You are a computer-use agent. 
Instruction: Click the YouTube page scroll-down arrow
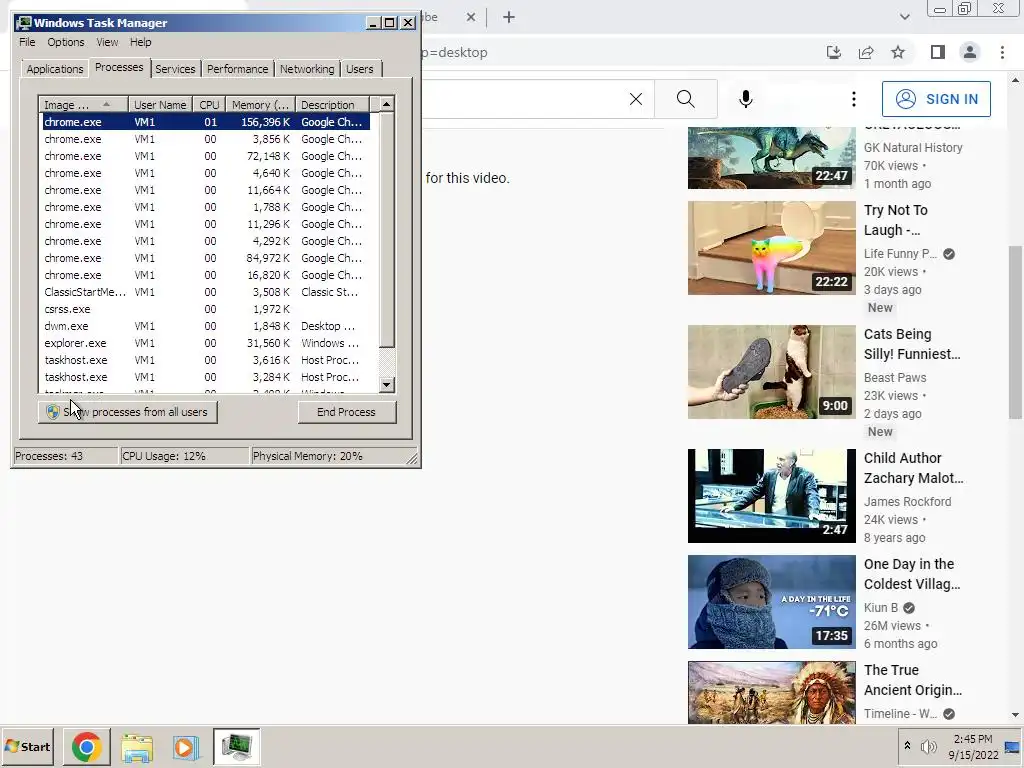(1015, 715)
